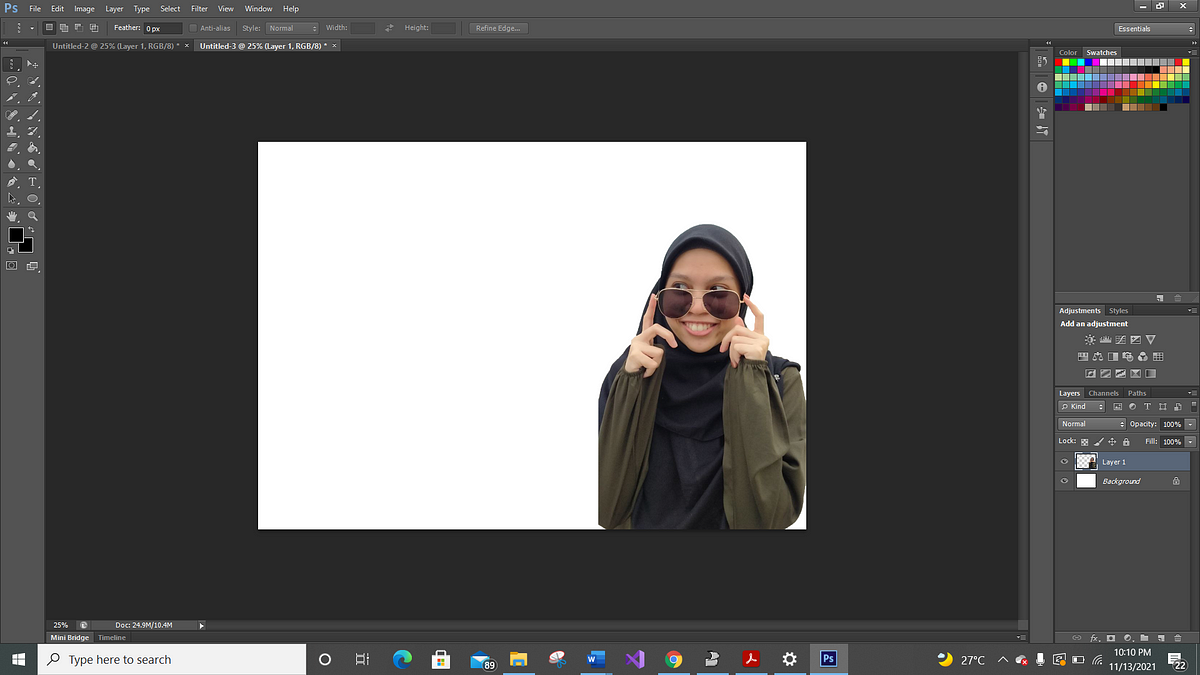The image size is (1200, 675).
Task: Open the Opacity slider dropdown arrow
Action: (x=1190, y=424)
